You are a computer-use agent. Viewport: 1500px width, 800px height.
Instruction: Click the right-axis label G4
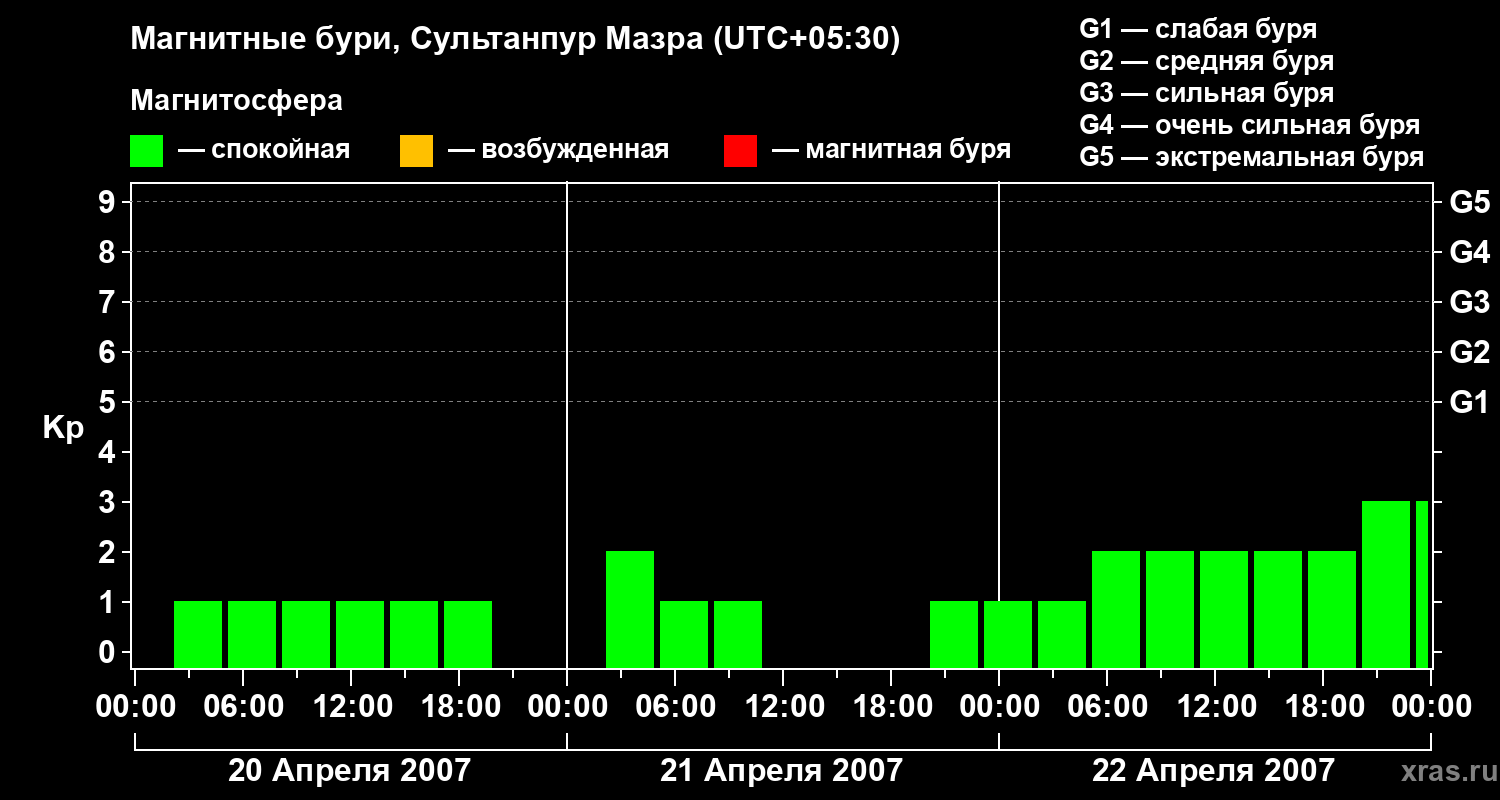click(x=1470, y=253)
